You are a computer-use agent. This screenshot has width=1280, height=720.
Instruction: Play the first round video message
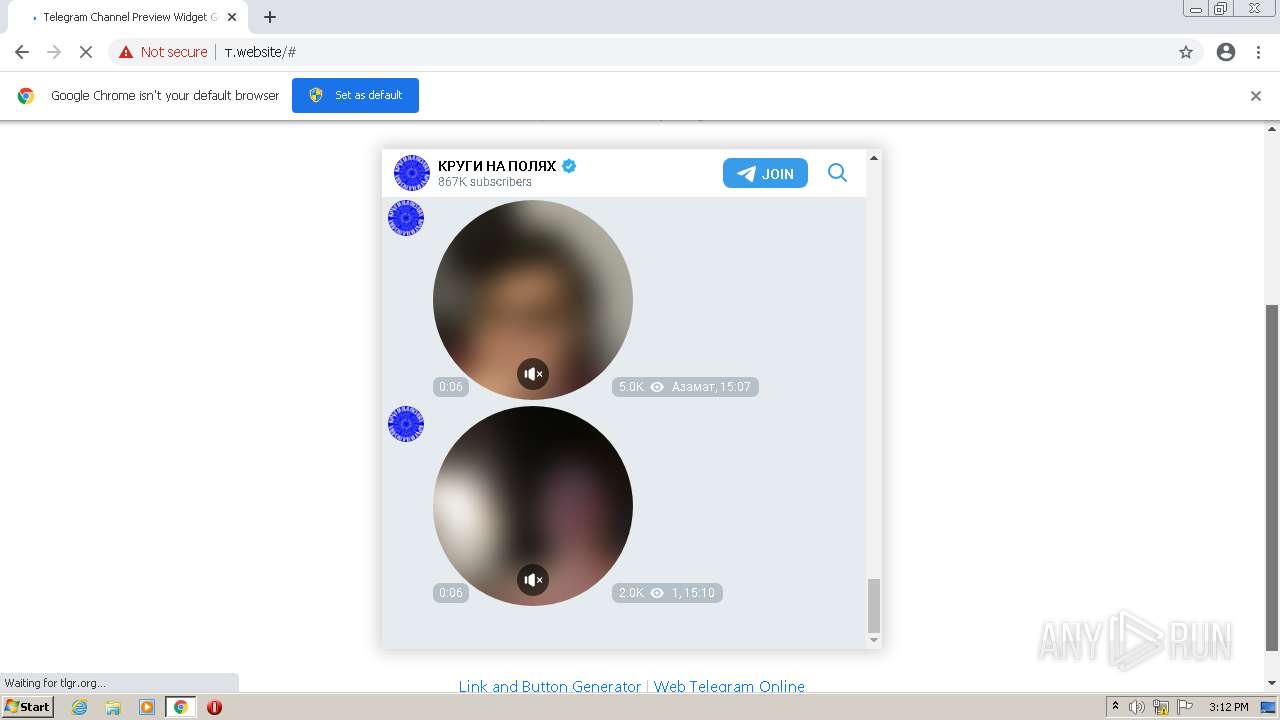pos(533,299)
